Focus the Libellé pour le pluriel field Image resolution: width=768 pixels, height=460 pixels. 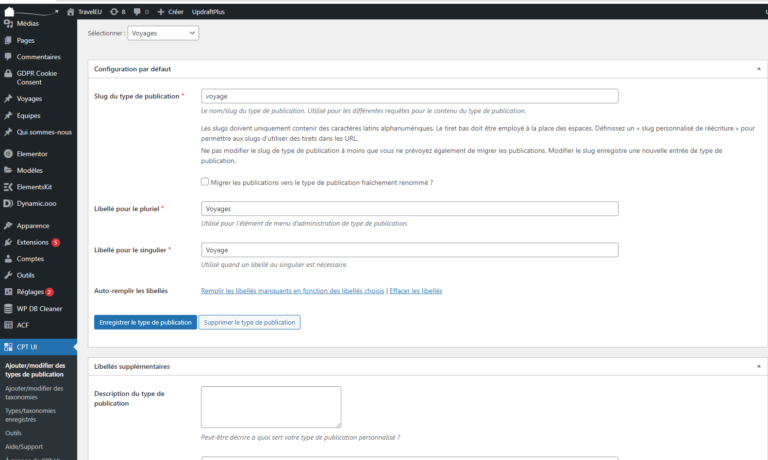coord(409,209)
